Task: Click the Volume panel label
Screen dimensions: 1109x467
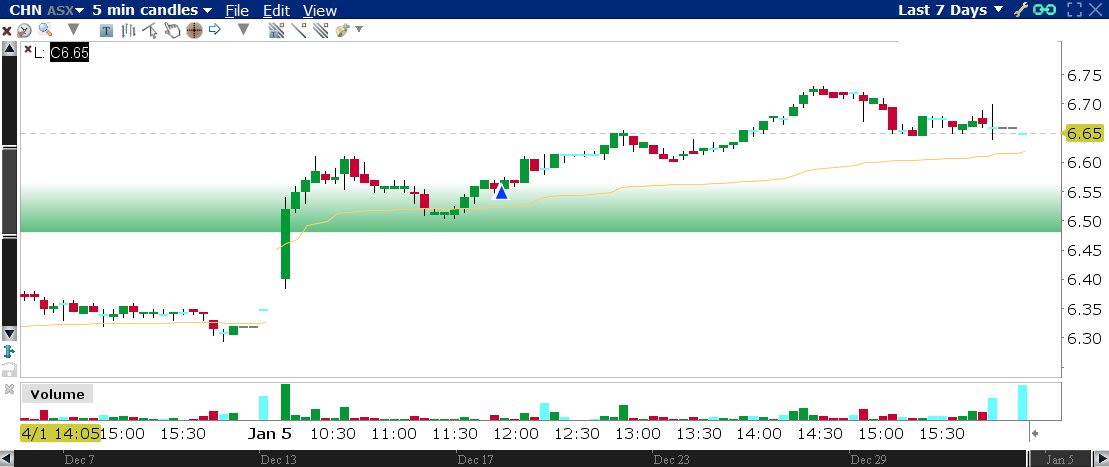Action: (x=57, y=395)
